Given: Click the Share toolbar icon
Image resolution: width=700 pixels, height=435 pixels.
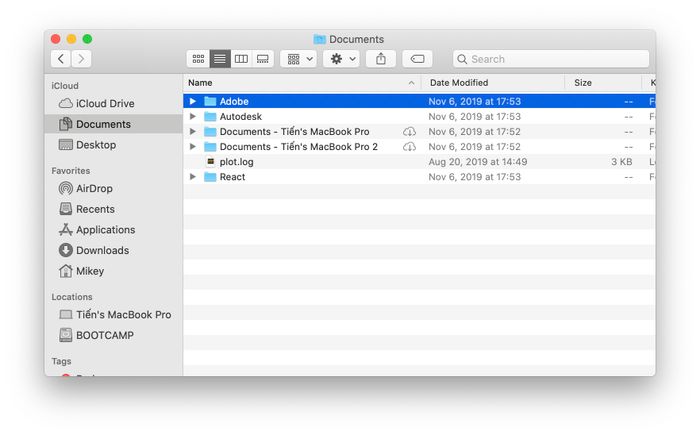Looking at the screenshot, I should (381, 59).
